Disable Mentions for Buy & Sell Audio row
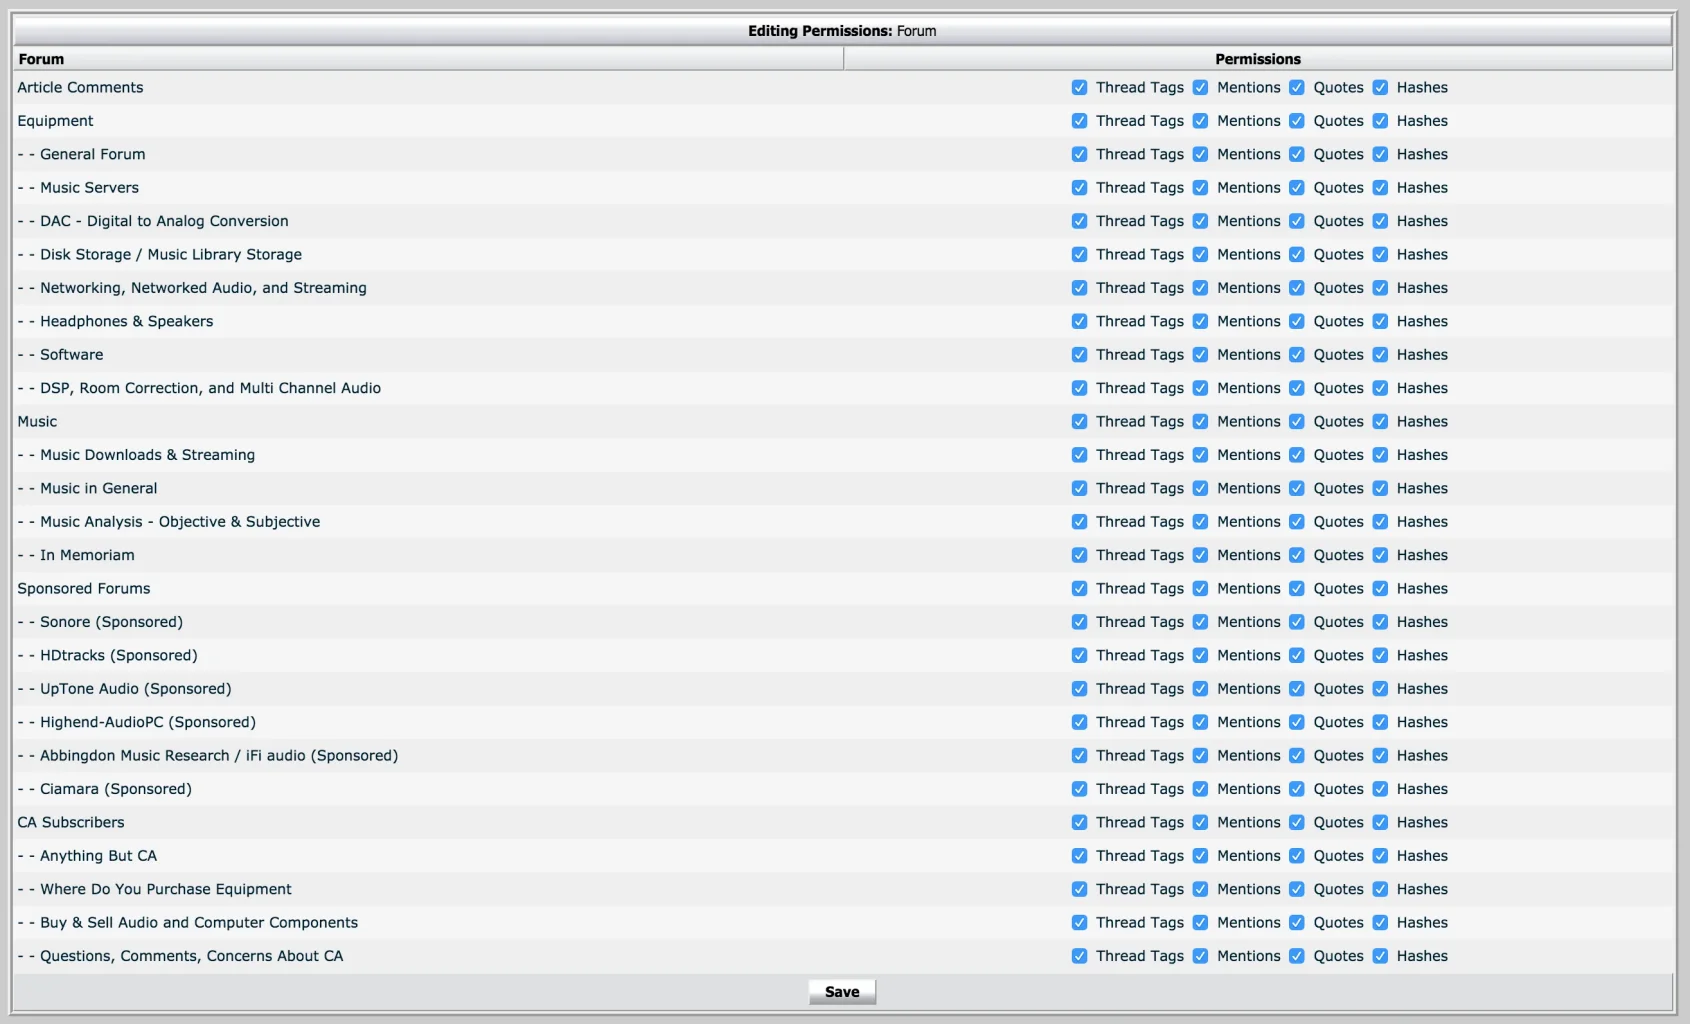The width and height of the screenshot is (1690, 1024). [x=1200, y=923]
